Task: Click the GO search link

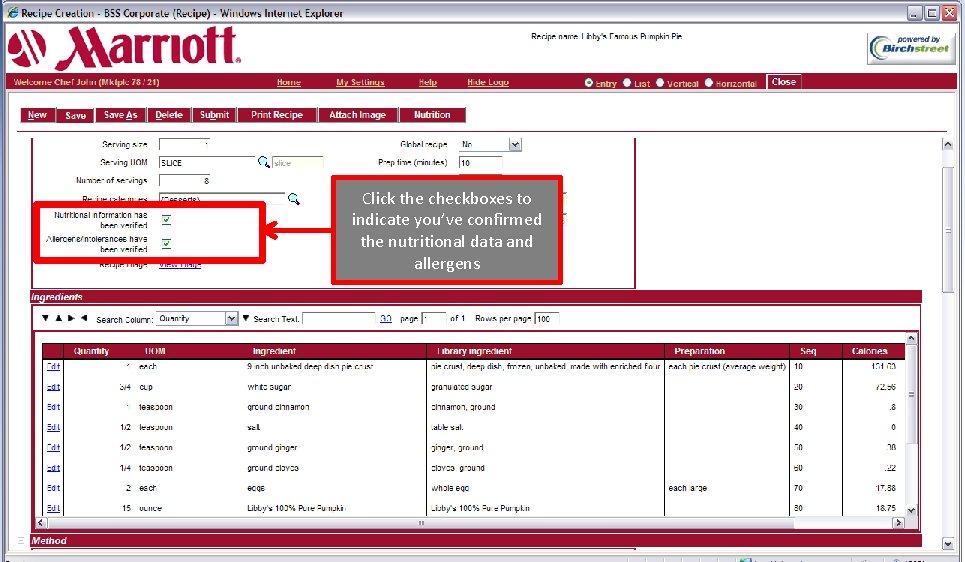Action: click(386, 319)
